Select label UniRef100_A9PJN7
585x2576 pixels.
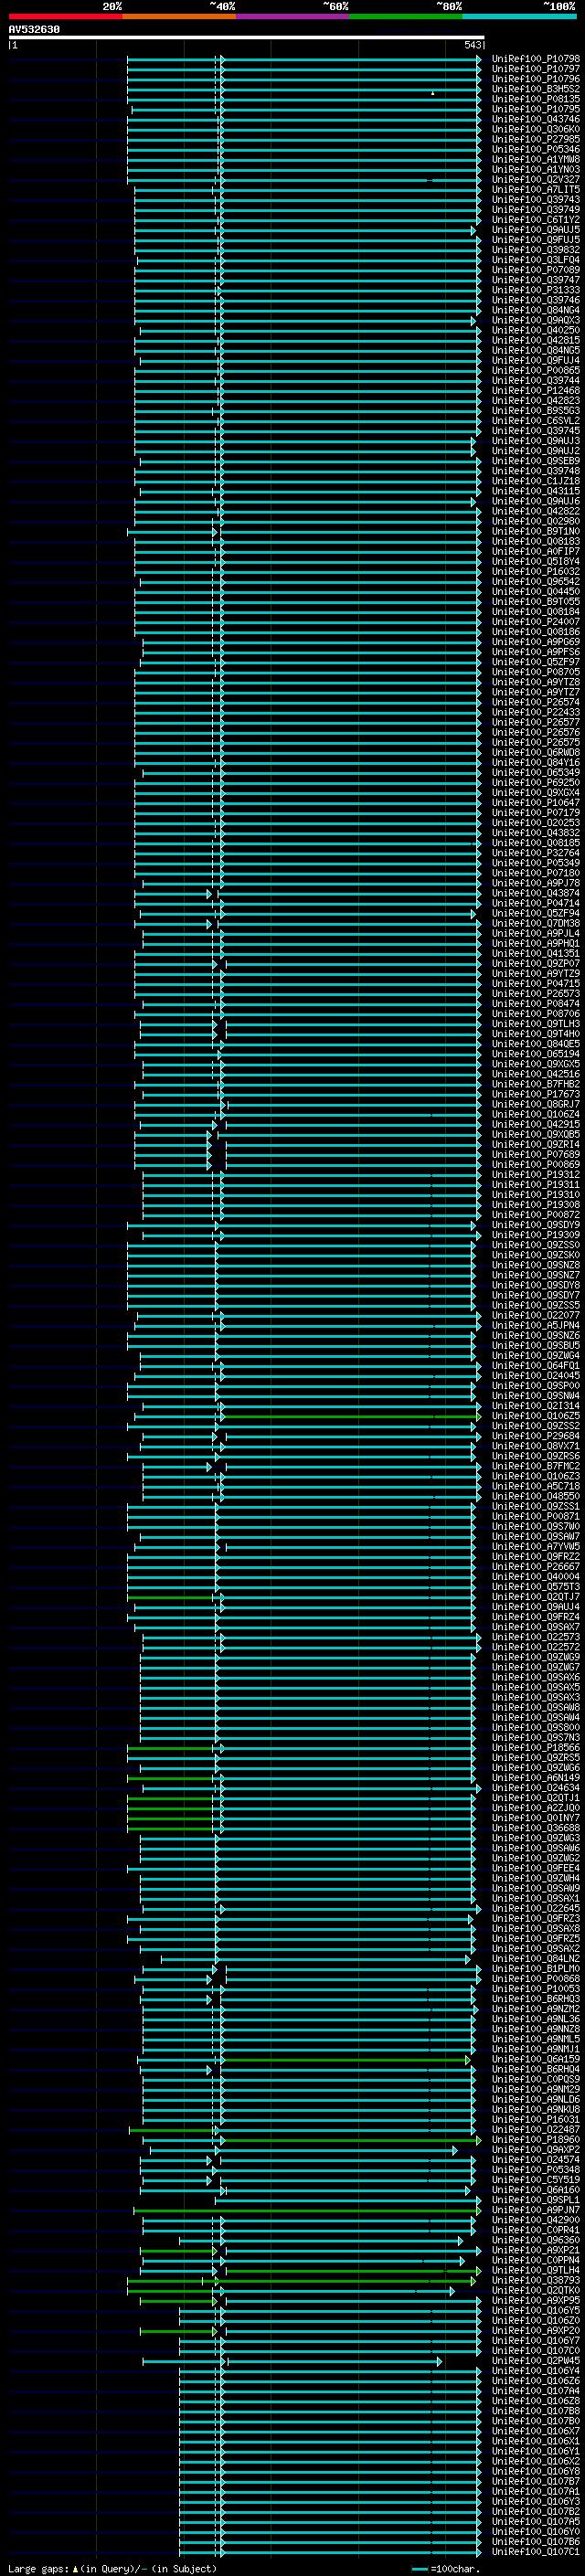(x=536, y=2210)
